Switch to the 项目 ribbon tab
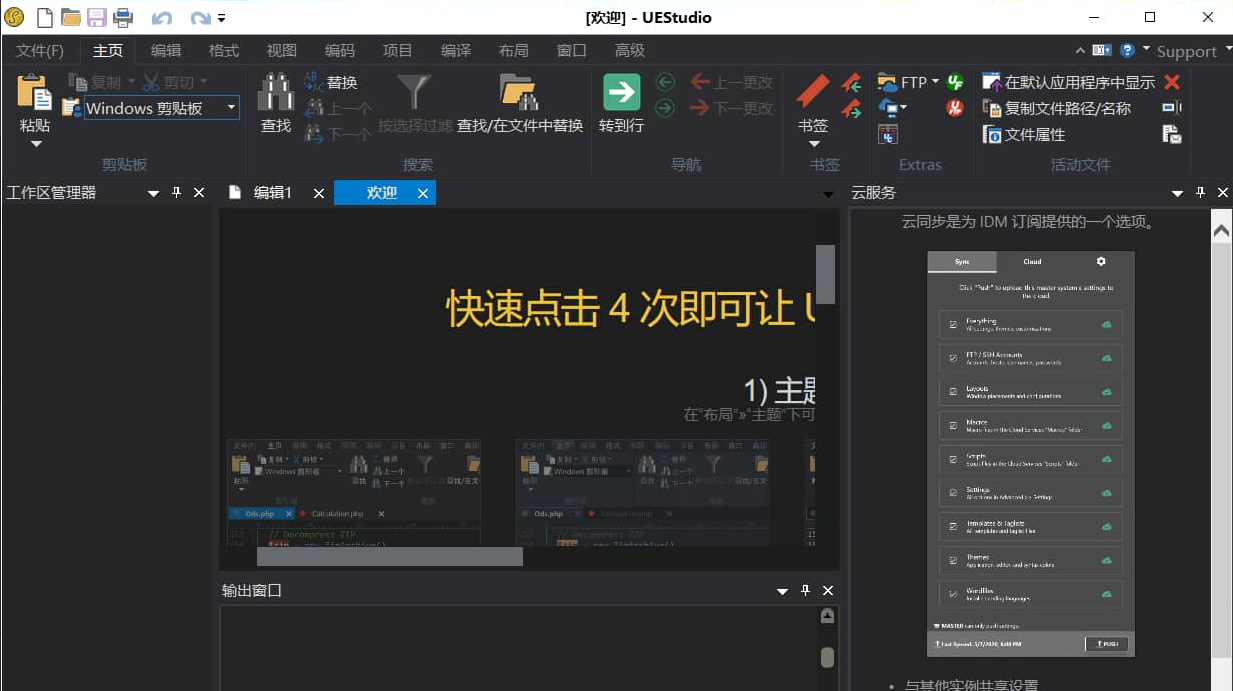 pos(398,51)
